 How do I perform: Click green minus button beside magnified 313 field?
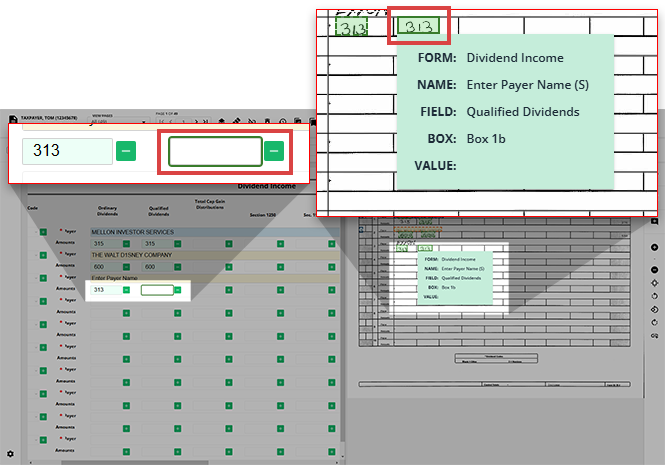click(126, 151)
